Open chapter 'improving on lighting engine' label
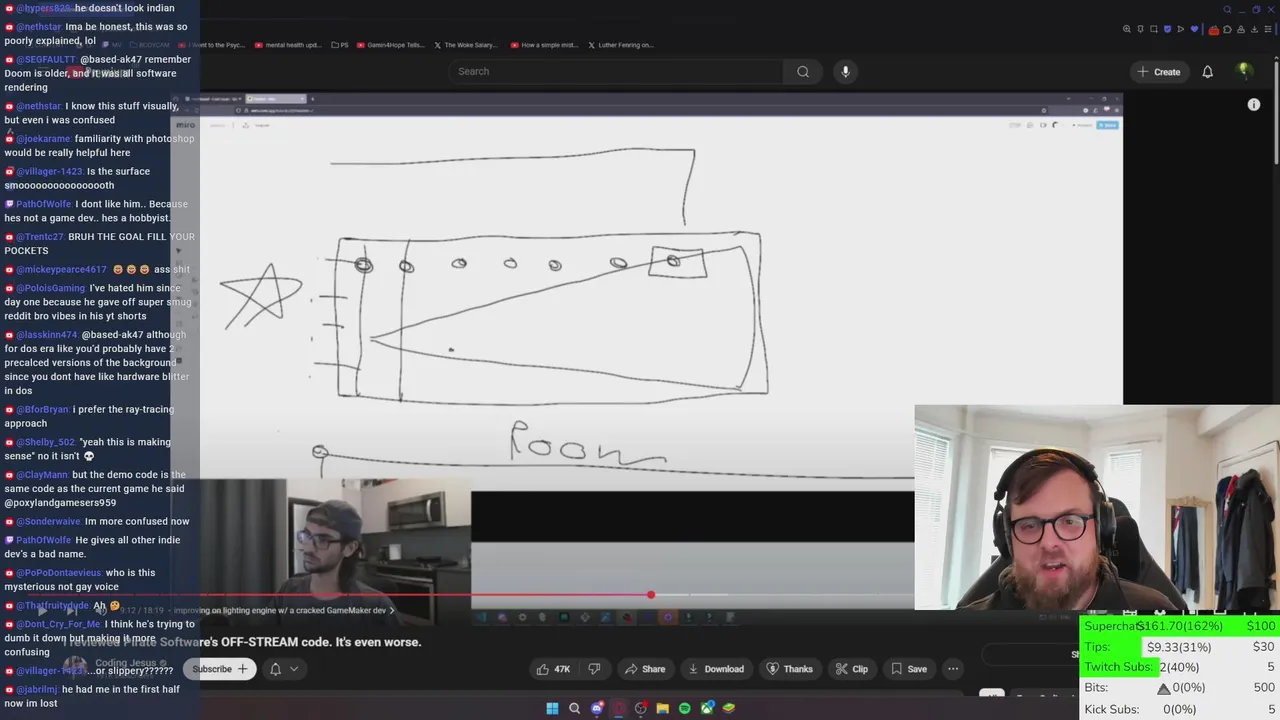This screenshot has height=720, width=1280. (284, 610)
